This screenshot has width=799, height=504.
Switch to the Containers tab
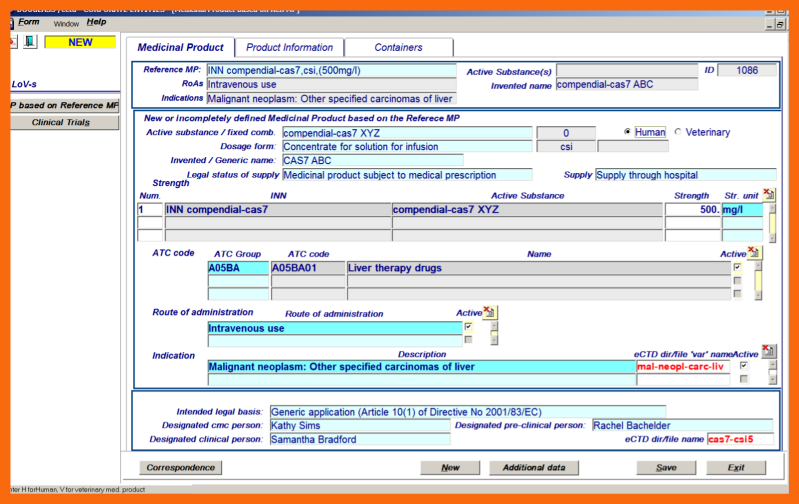click(x=398, y=47)
